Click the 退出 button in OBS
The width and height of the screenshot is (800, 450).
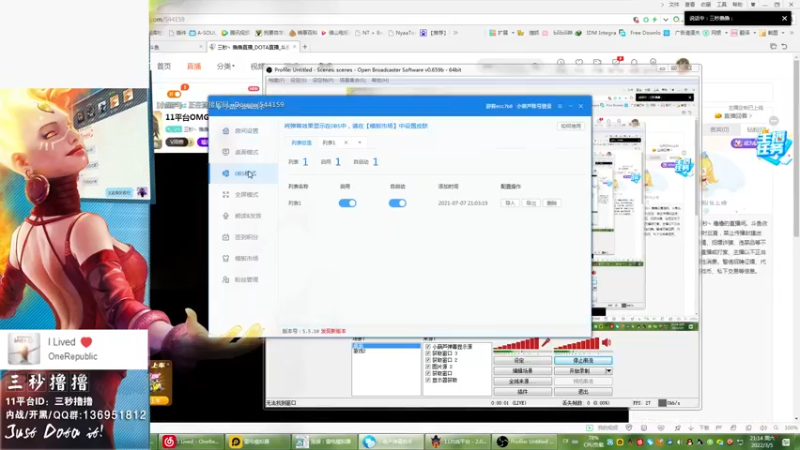(583, 392)
